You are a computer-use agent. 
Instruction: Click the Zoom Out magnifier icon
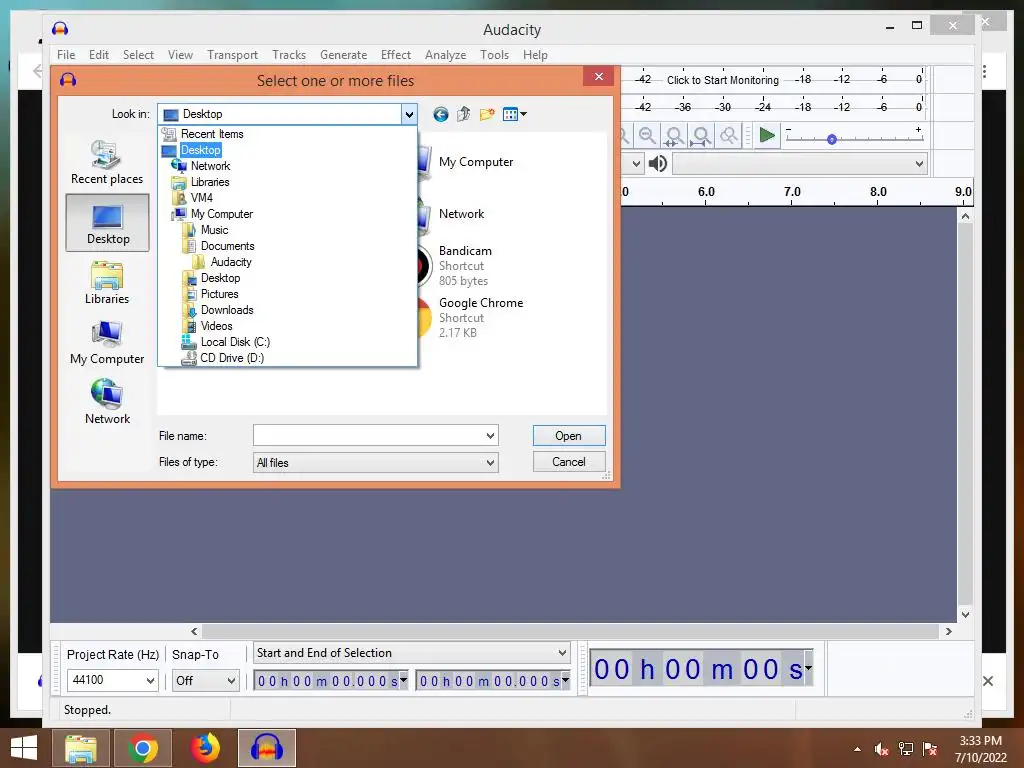click(647, 136)
